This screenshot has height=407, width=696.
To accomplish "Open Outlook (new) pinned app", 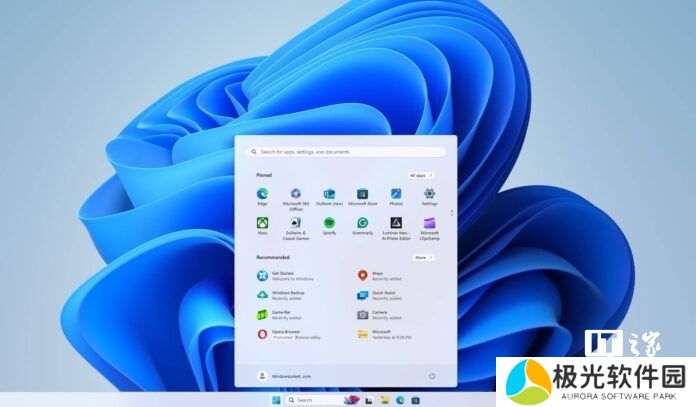I will pos(329,194).
